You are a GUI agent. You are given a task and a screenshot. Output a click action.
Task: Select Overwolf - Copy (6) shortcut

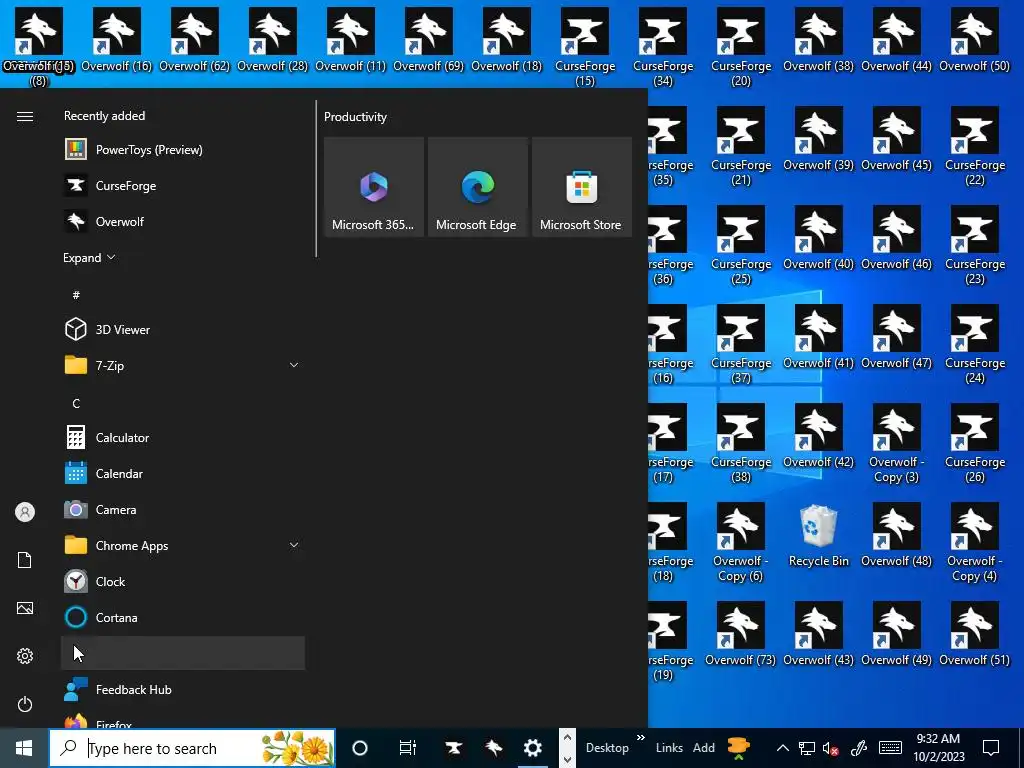[x=741, y=543]
